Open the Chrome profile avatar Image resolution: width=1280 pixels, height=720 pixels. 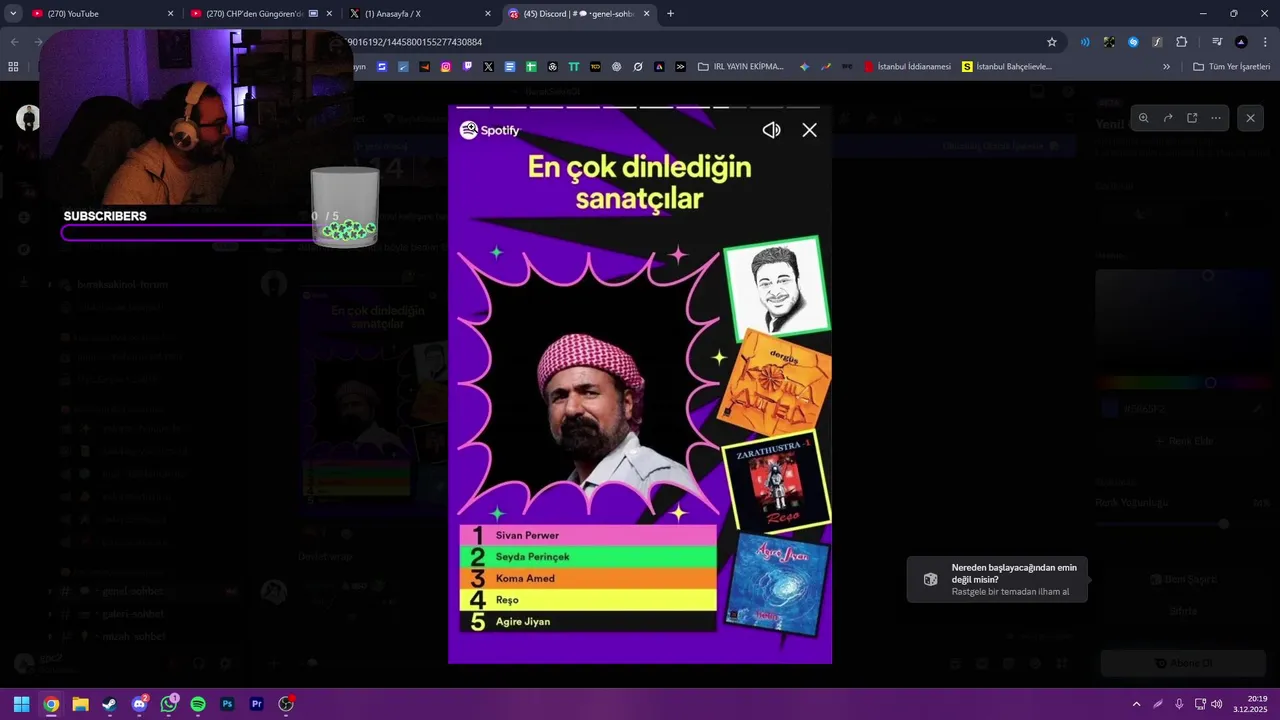click(x=1241, y=42)
